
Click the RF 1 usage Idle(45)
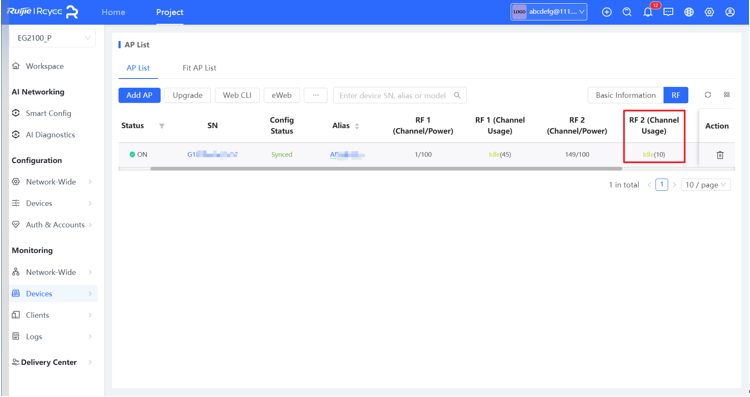point(500,154)
